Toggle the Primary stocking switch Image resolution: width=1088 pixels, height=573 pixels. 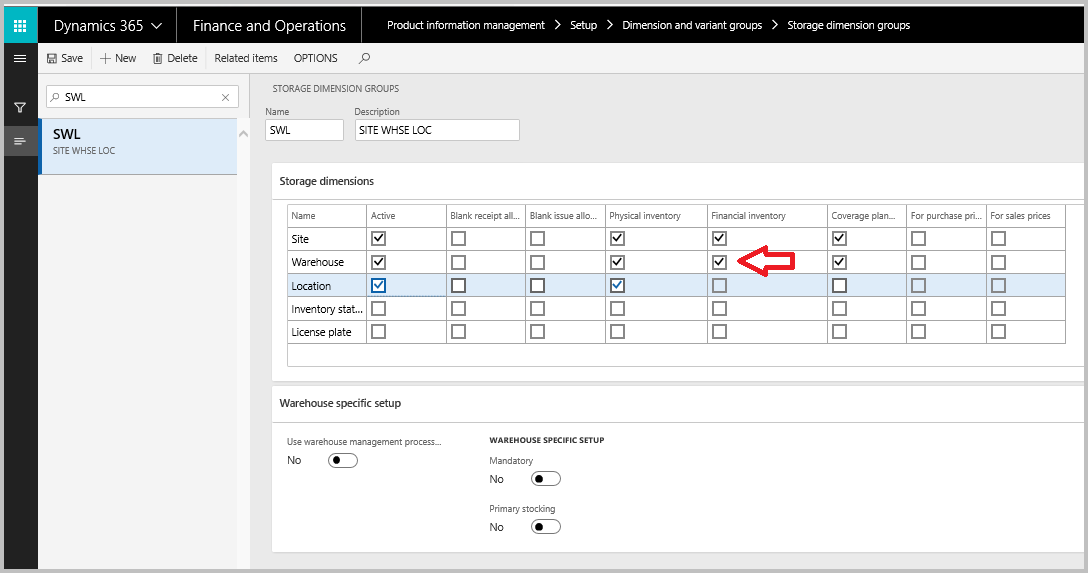click(545, 527)
